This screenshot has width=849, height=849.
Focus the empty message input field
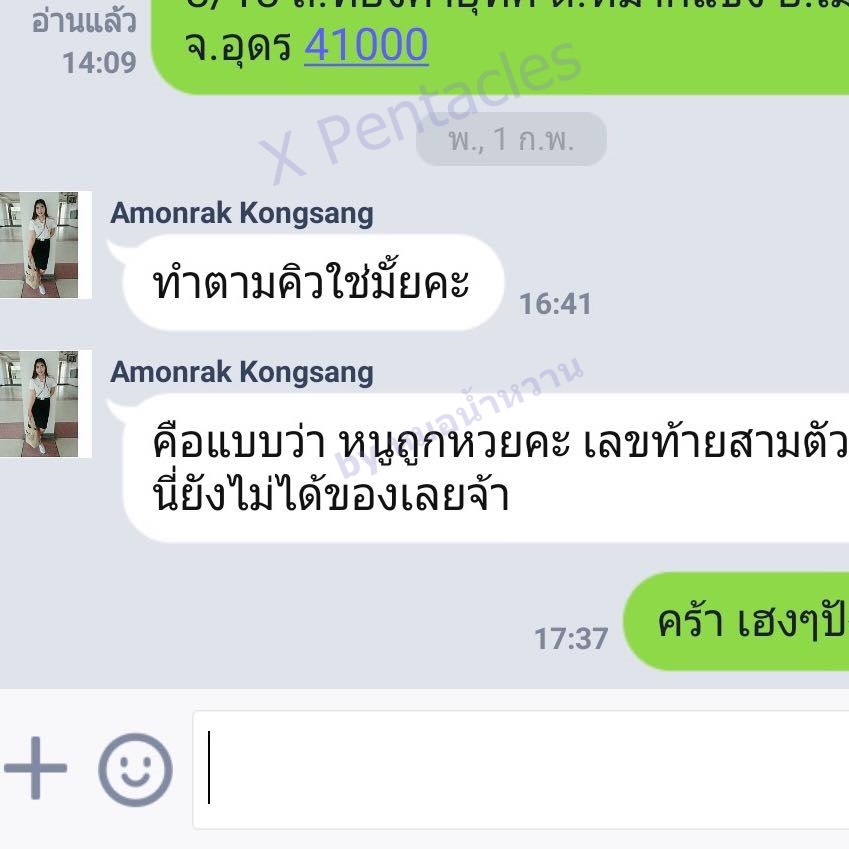click(x=521, y=770)
